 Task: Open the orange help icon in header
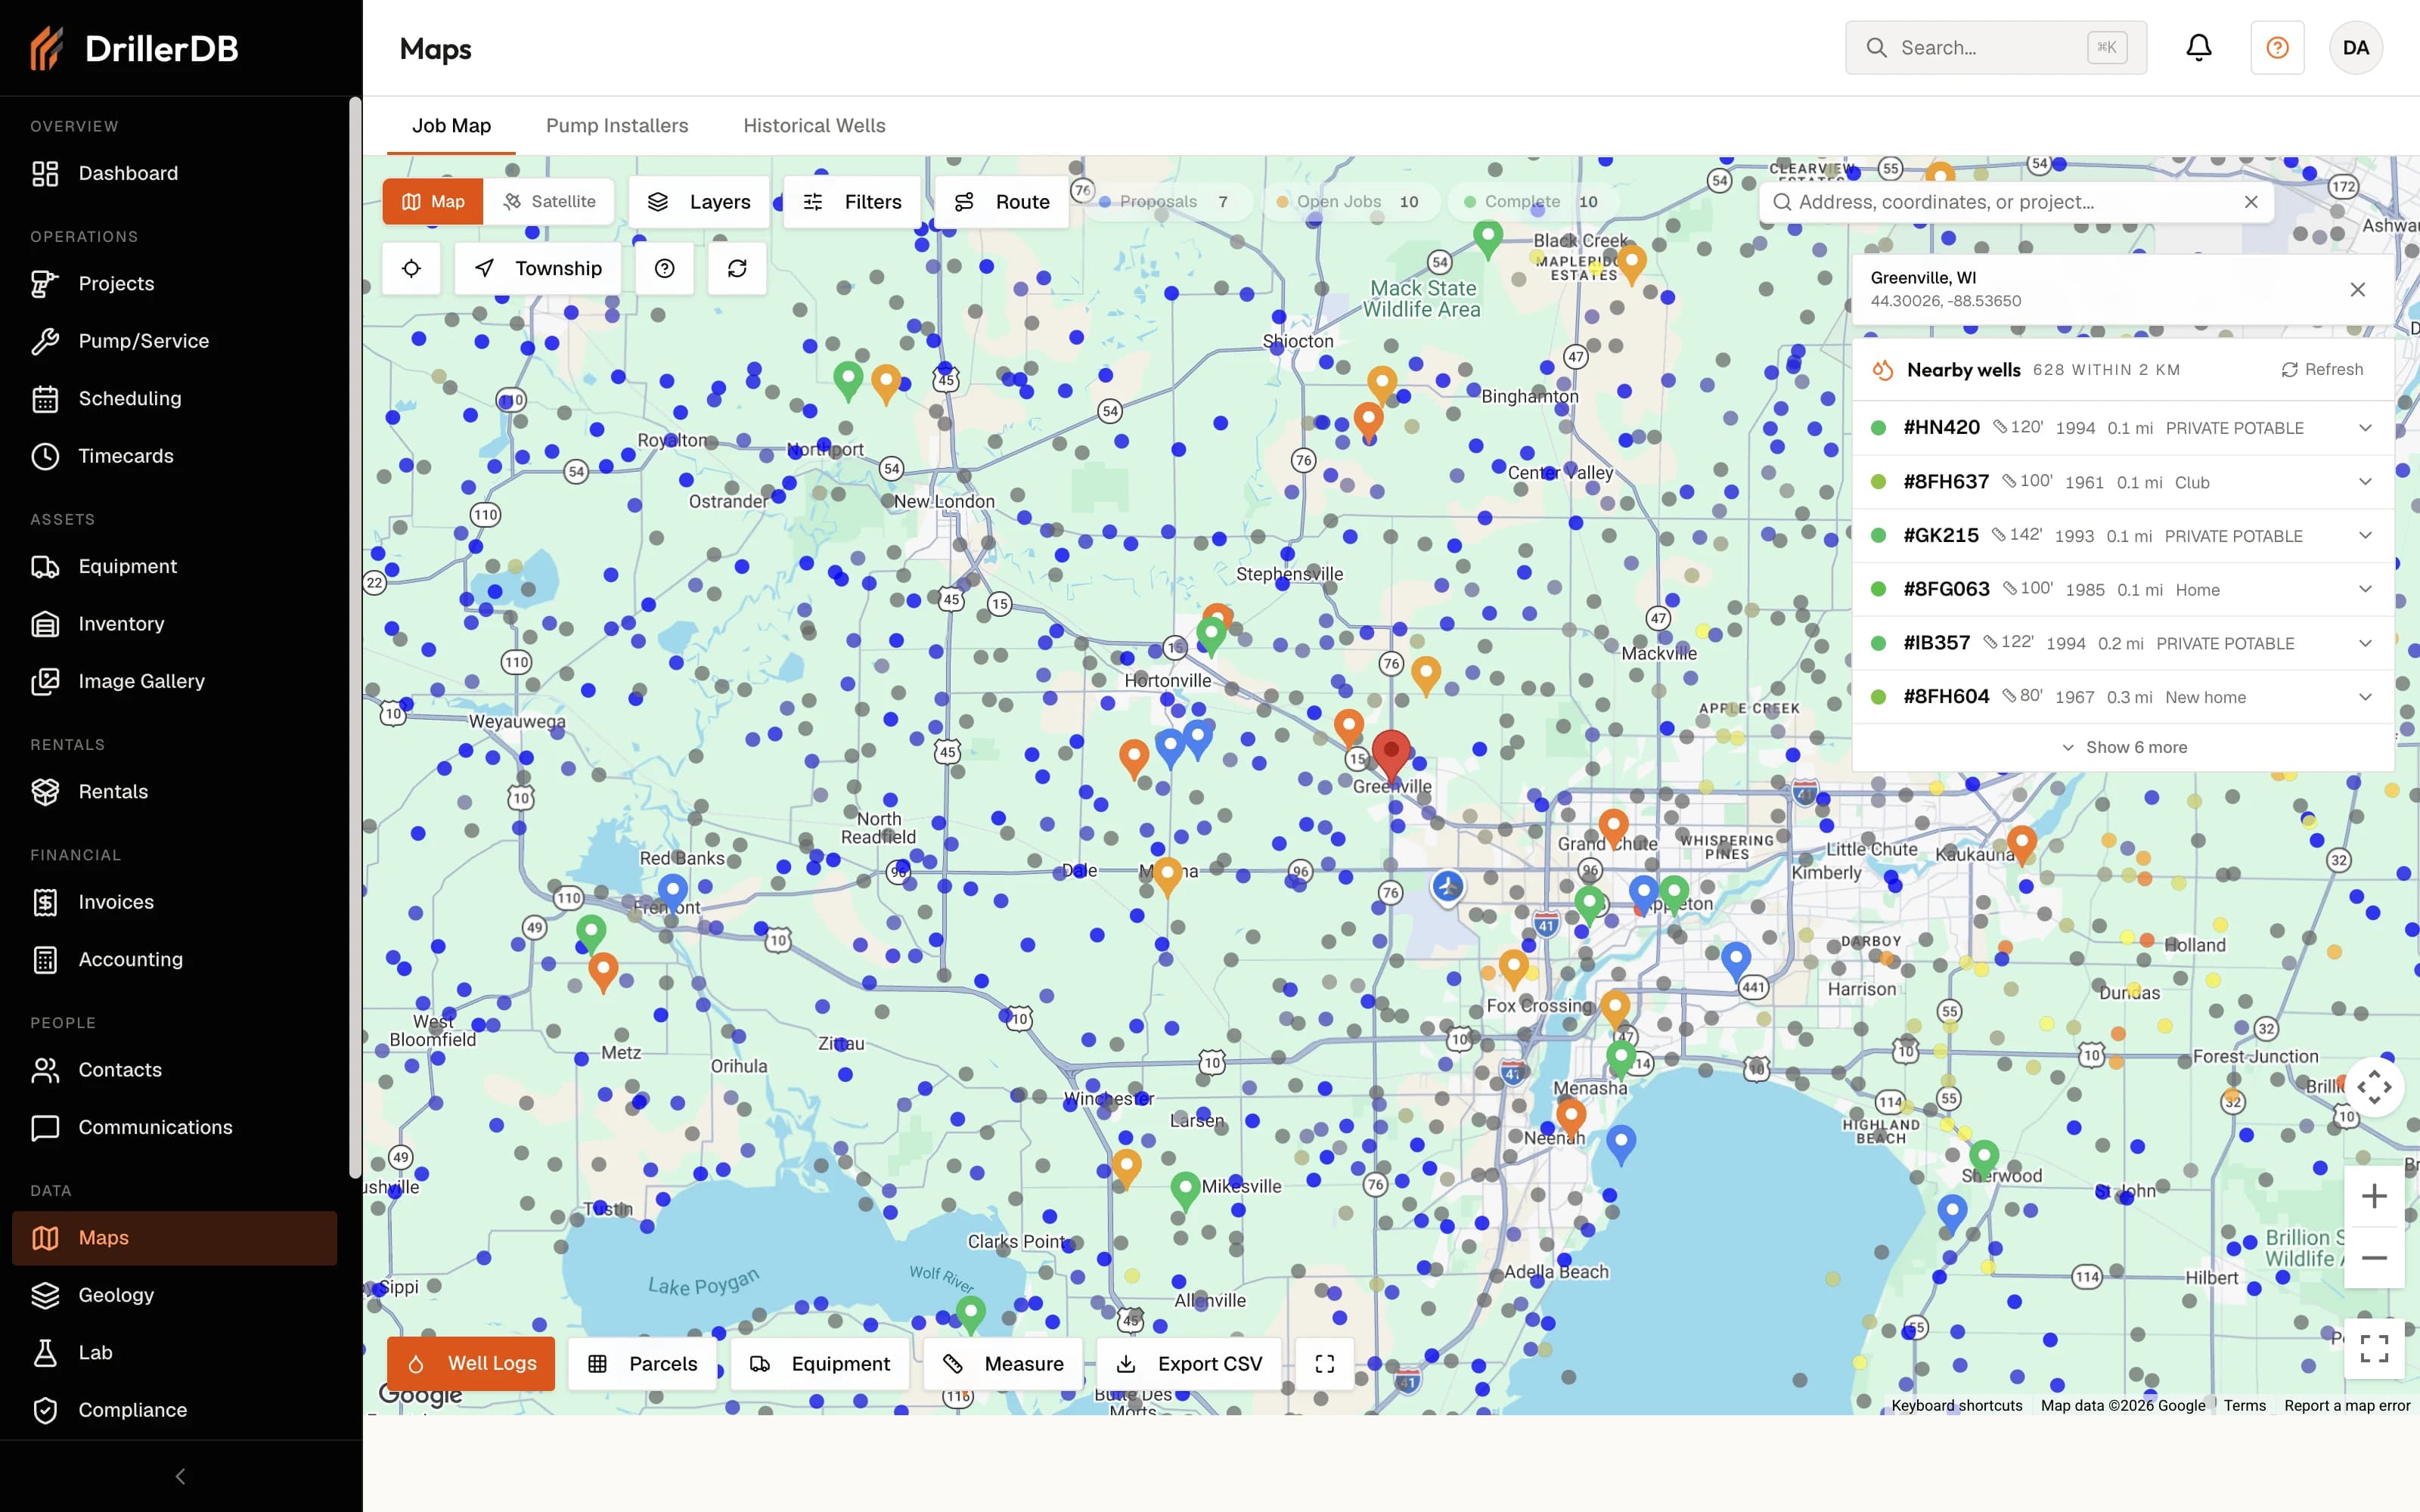tap(2277, 48)
